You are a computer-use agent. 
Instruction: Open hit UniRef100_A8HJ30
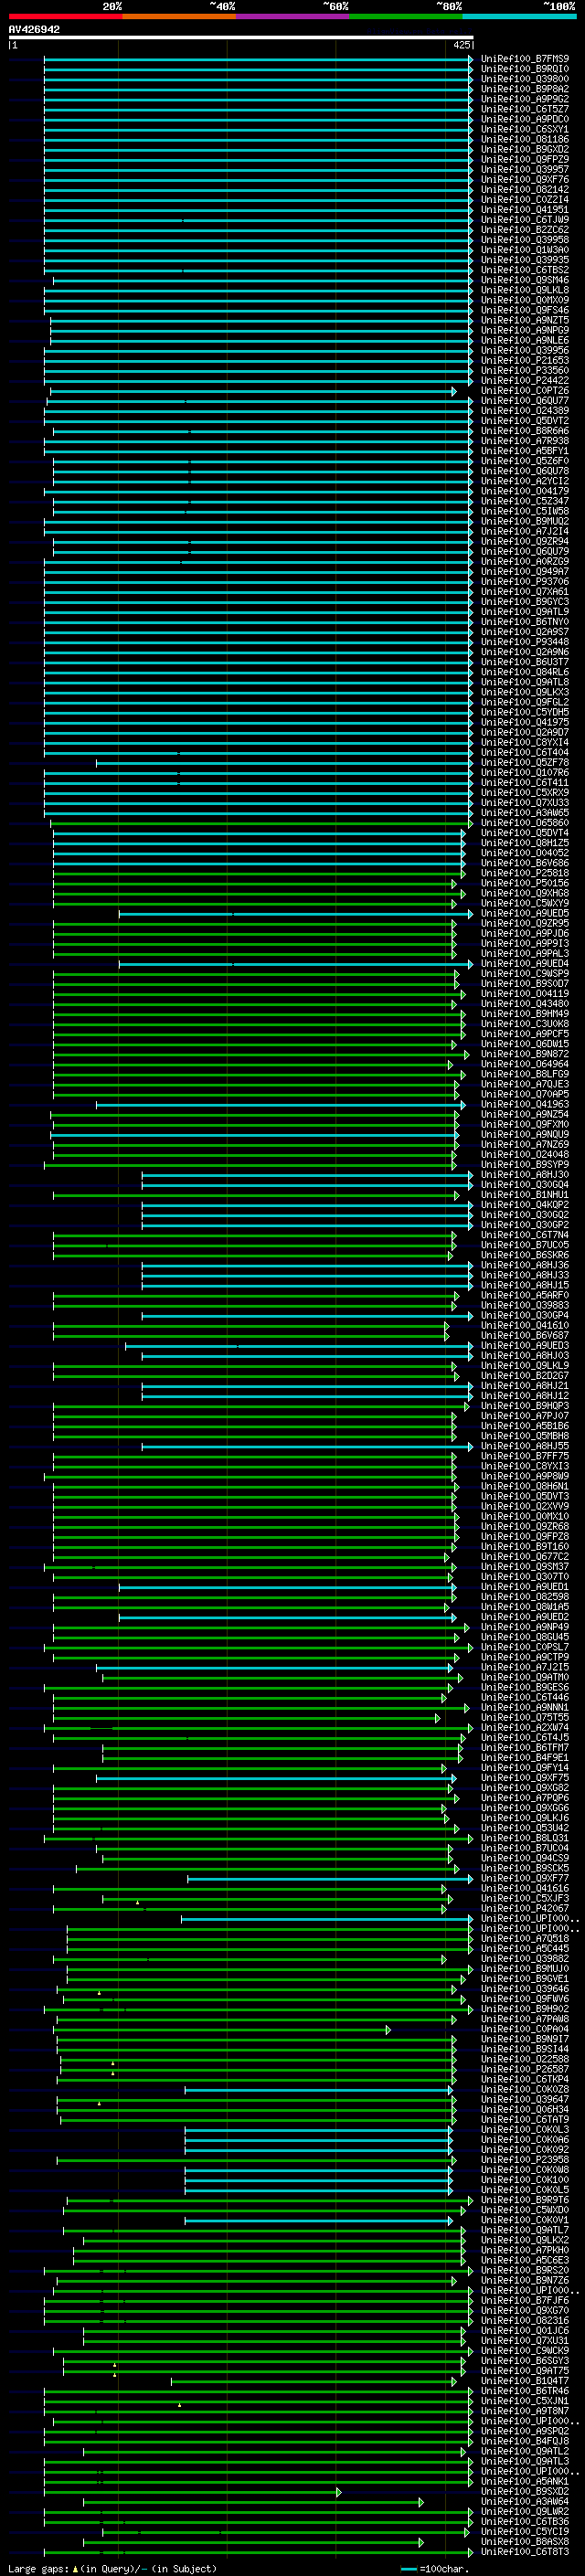click(x=525, y=1174)
